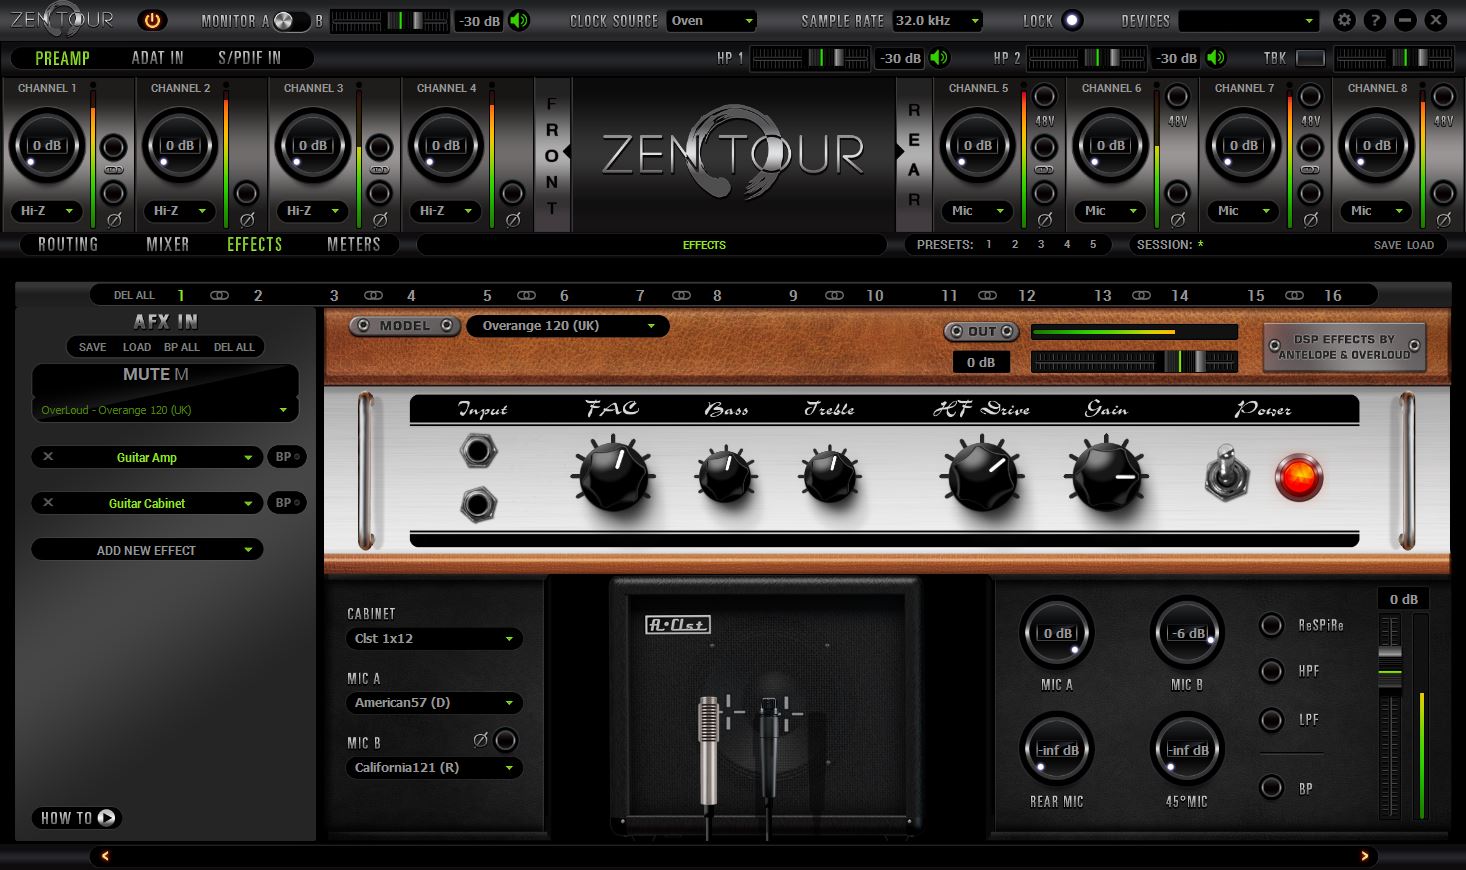
Task: Switch to the MIXER tab
Action: (168, 244)
